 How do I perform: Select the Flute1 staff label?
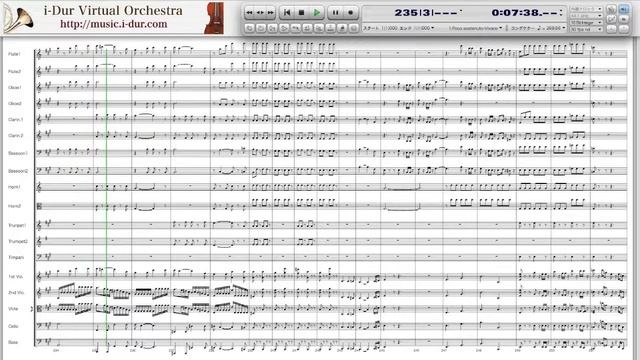[x=14, y=54]
